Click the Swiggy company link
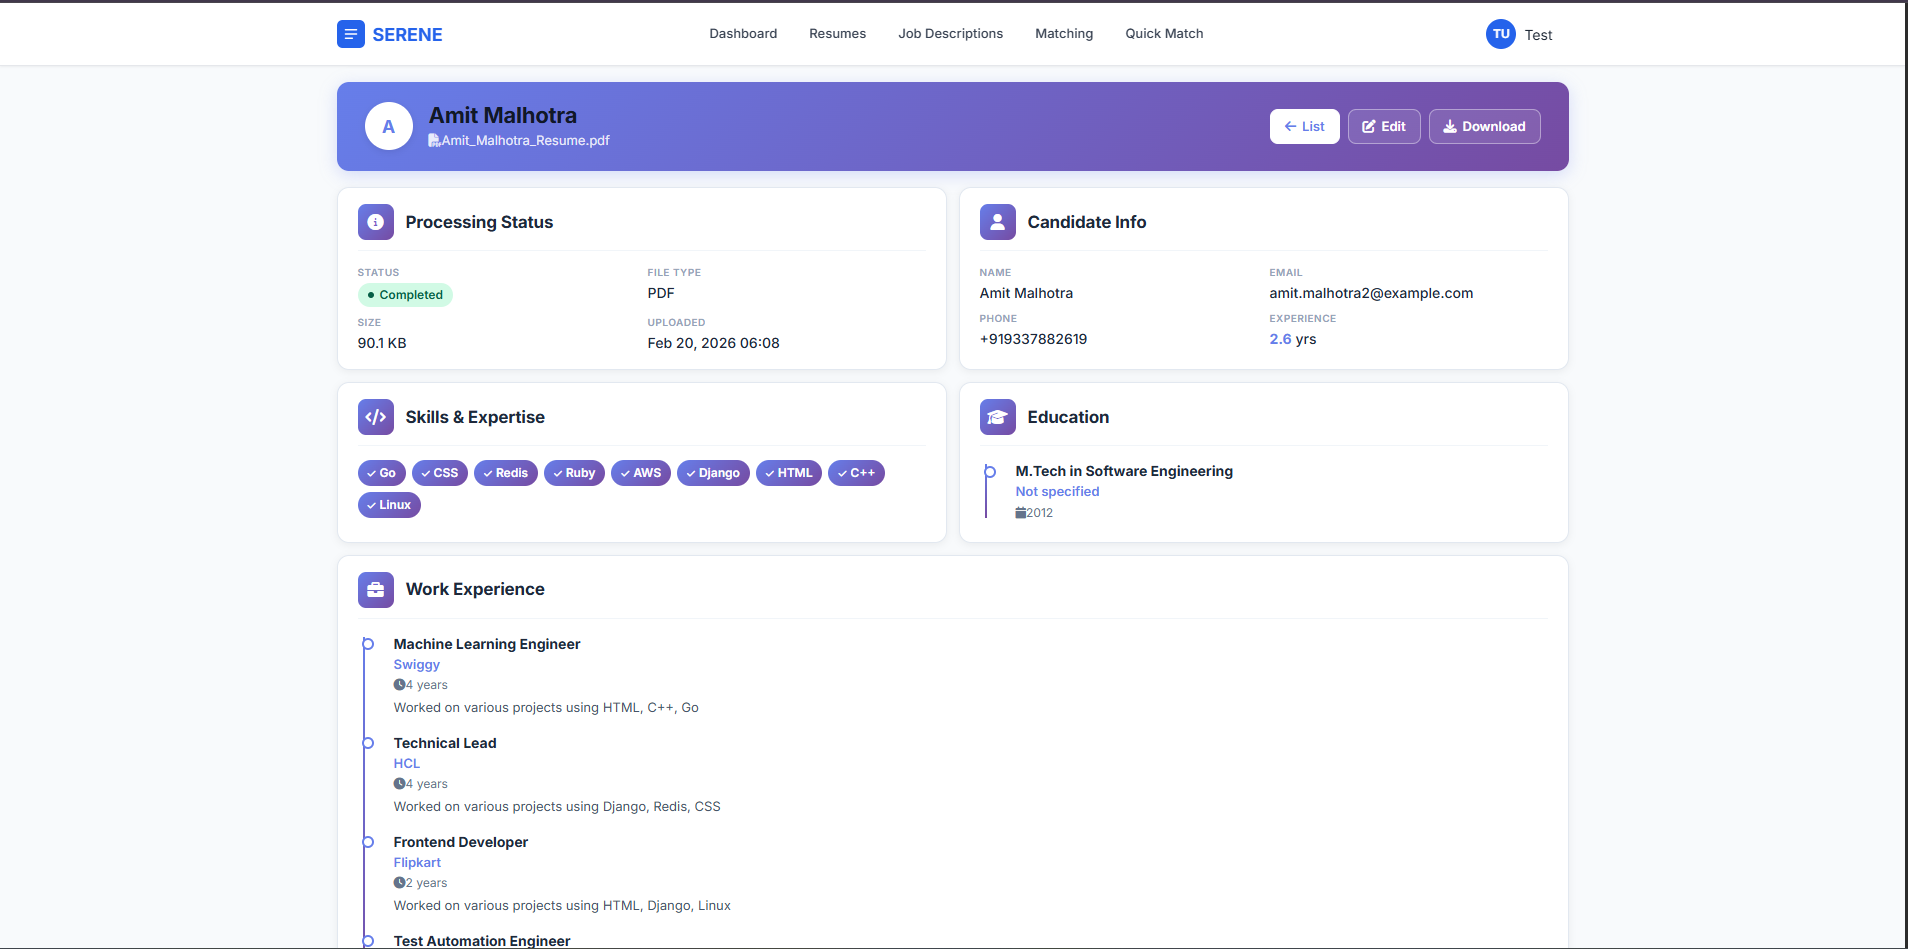 (x=416, y=665)
